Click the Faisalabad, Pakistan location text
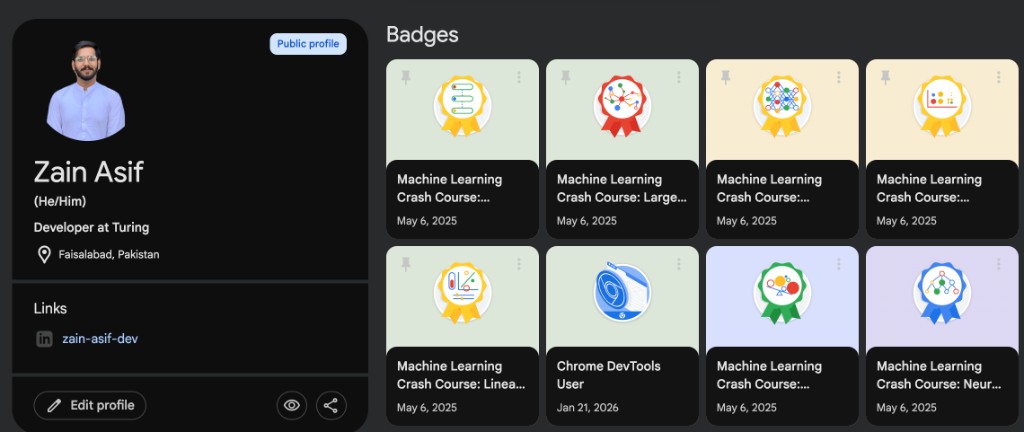This screenshot has width=1024, height=432. pyautogui.click(x=108, y=255)
